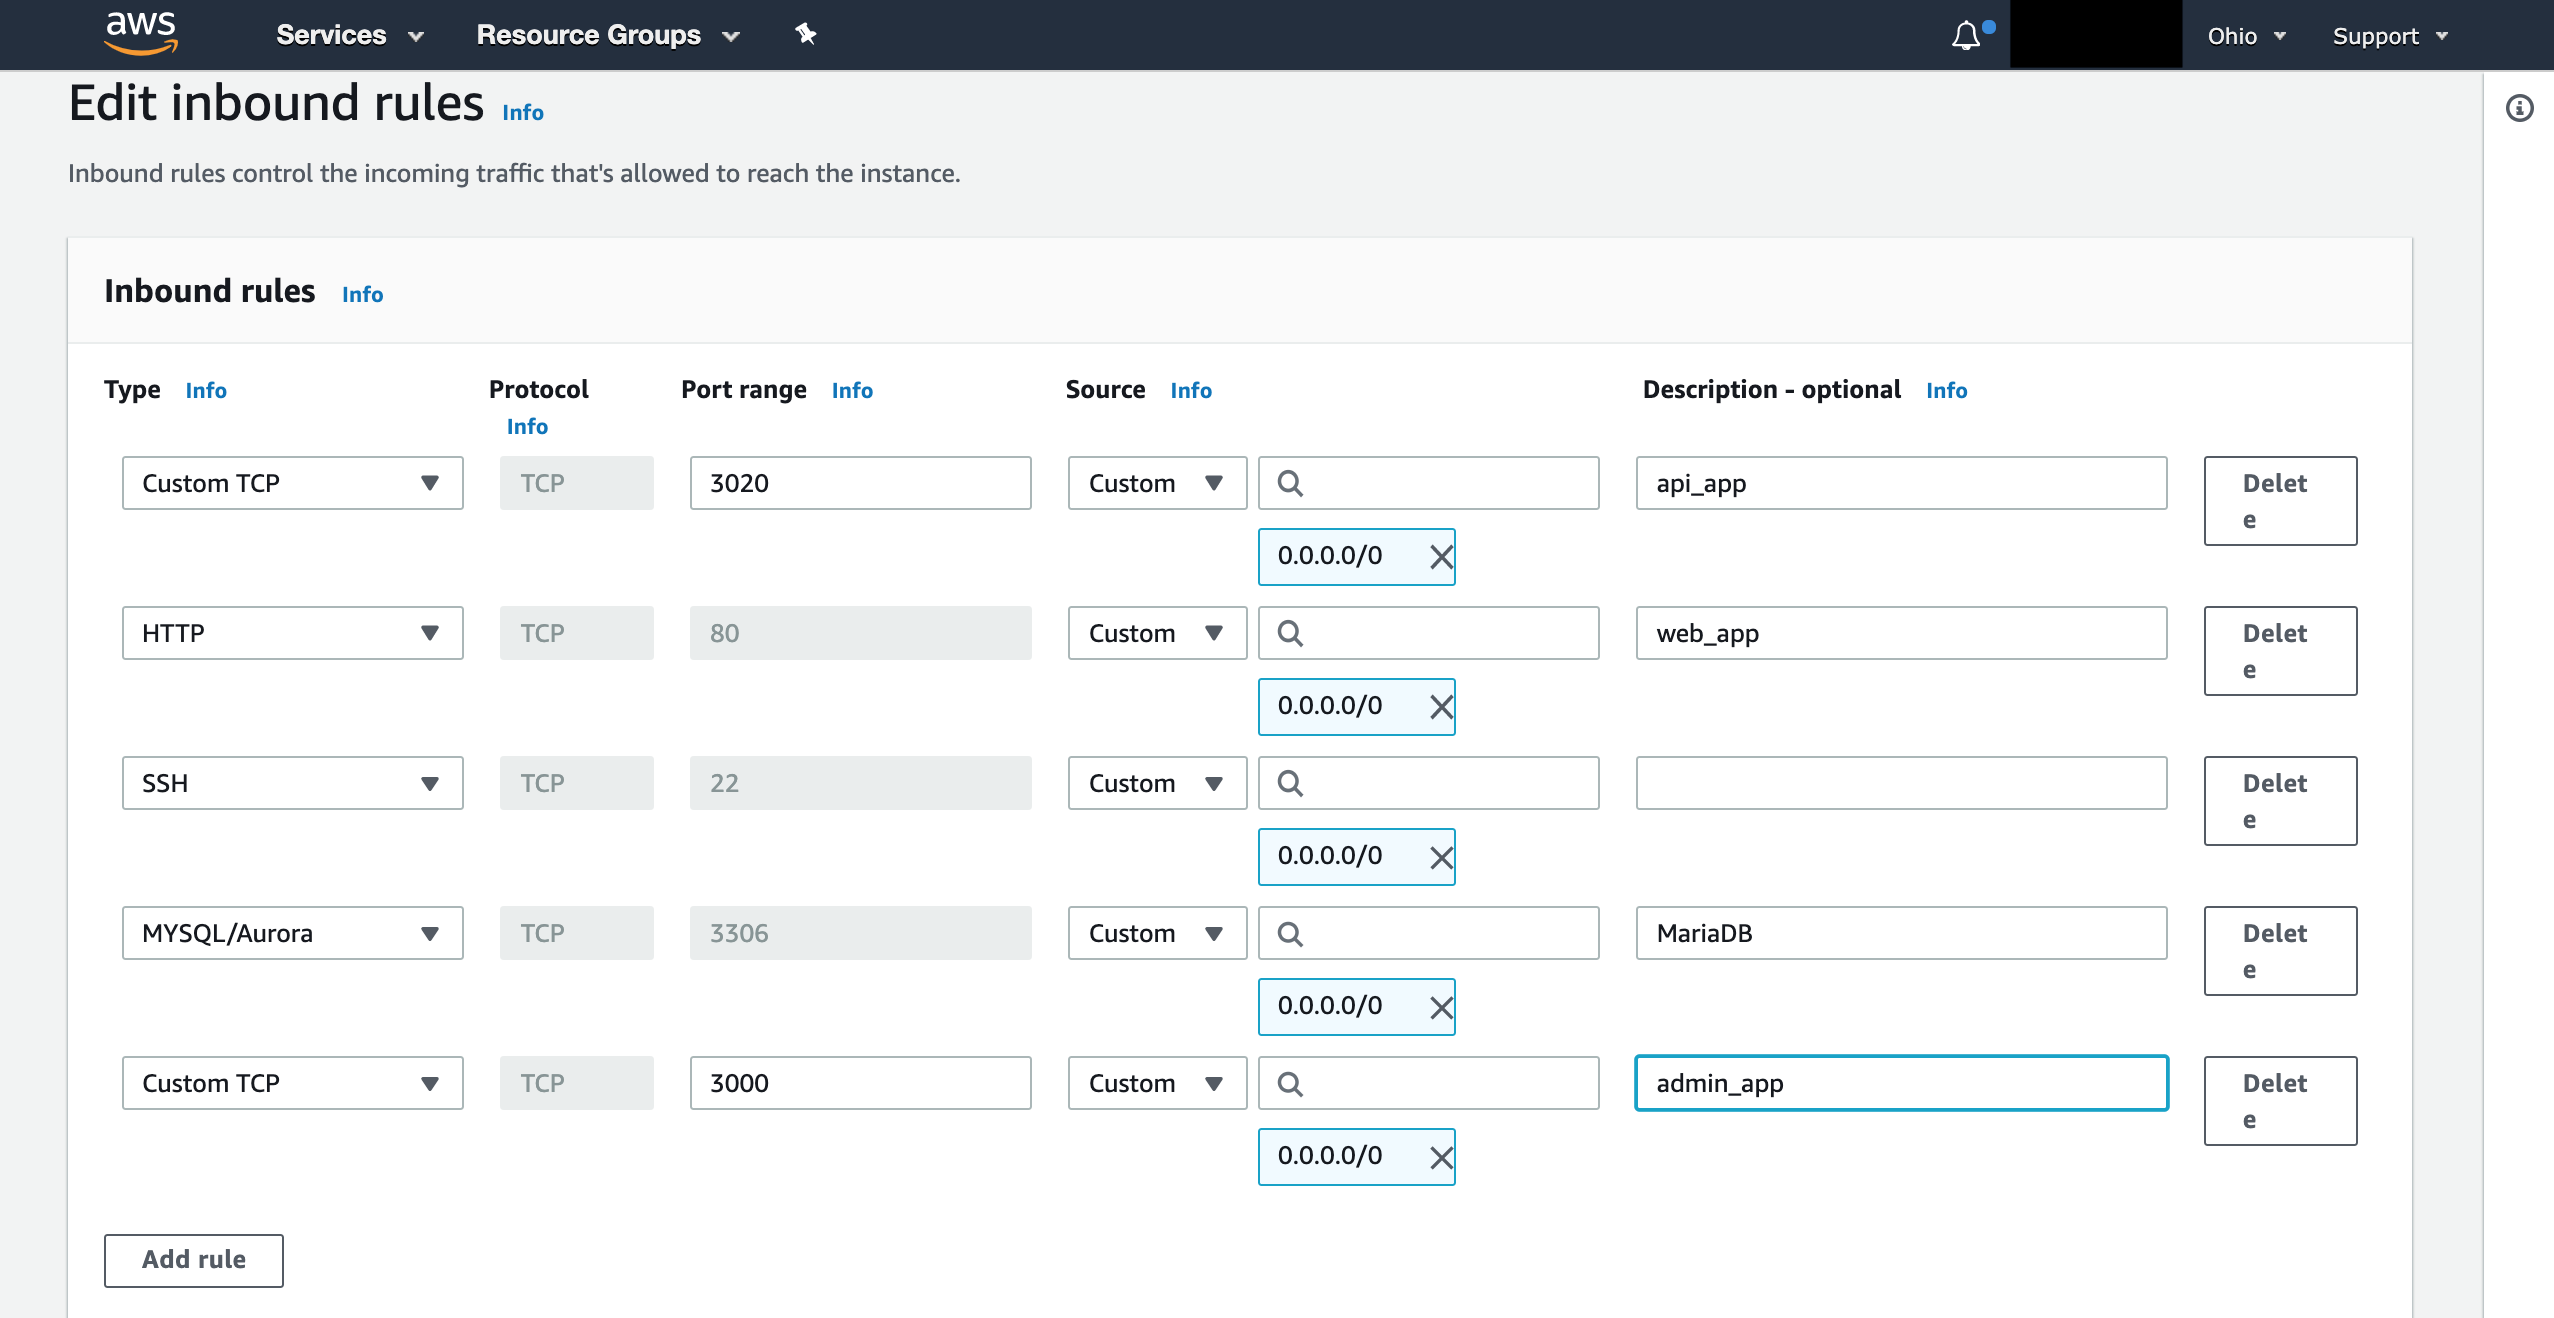Open the MYSQL/Aurora type dropdown
Image resolution: width=2554 pixels, height=1318 pixels.
pos(293,933)
